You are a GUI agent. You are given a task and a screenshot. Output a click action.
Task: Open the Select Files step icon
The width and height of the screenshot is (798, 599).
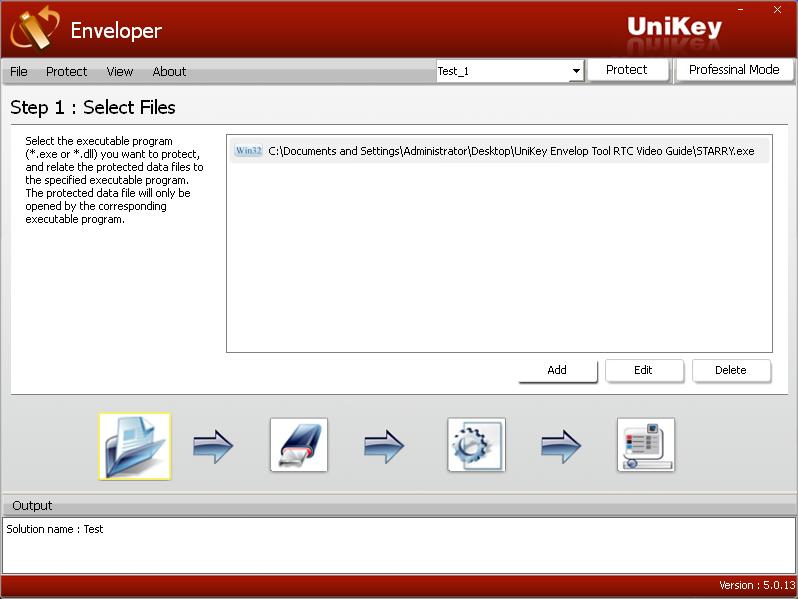point(135,446)
